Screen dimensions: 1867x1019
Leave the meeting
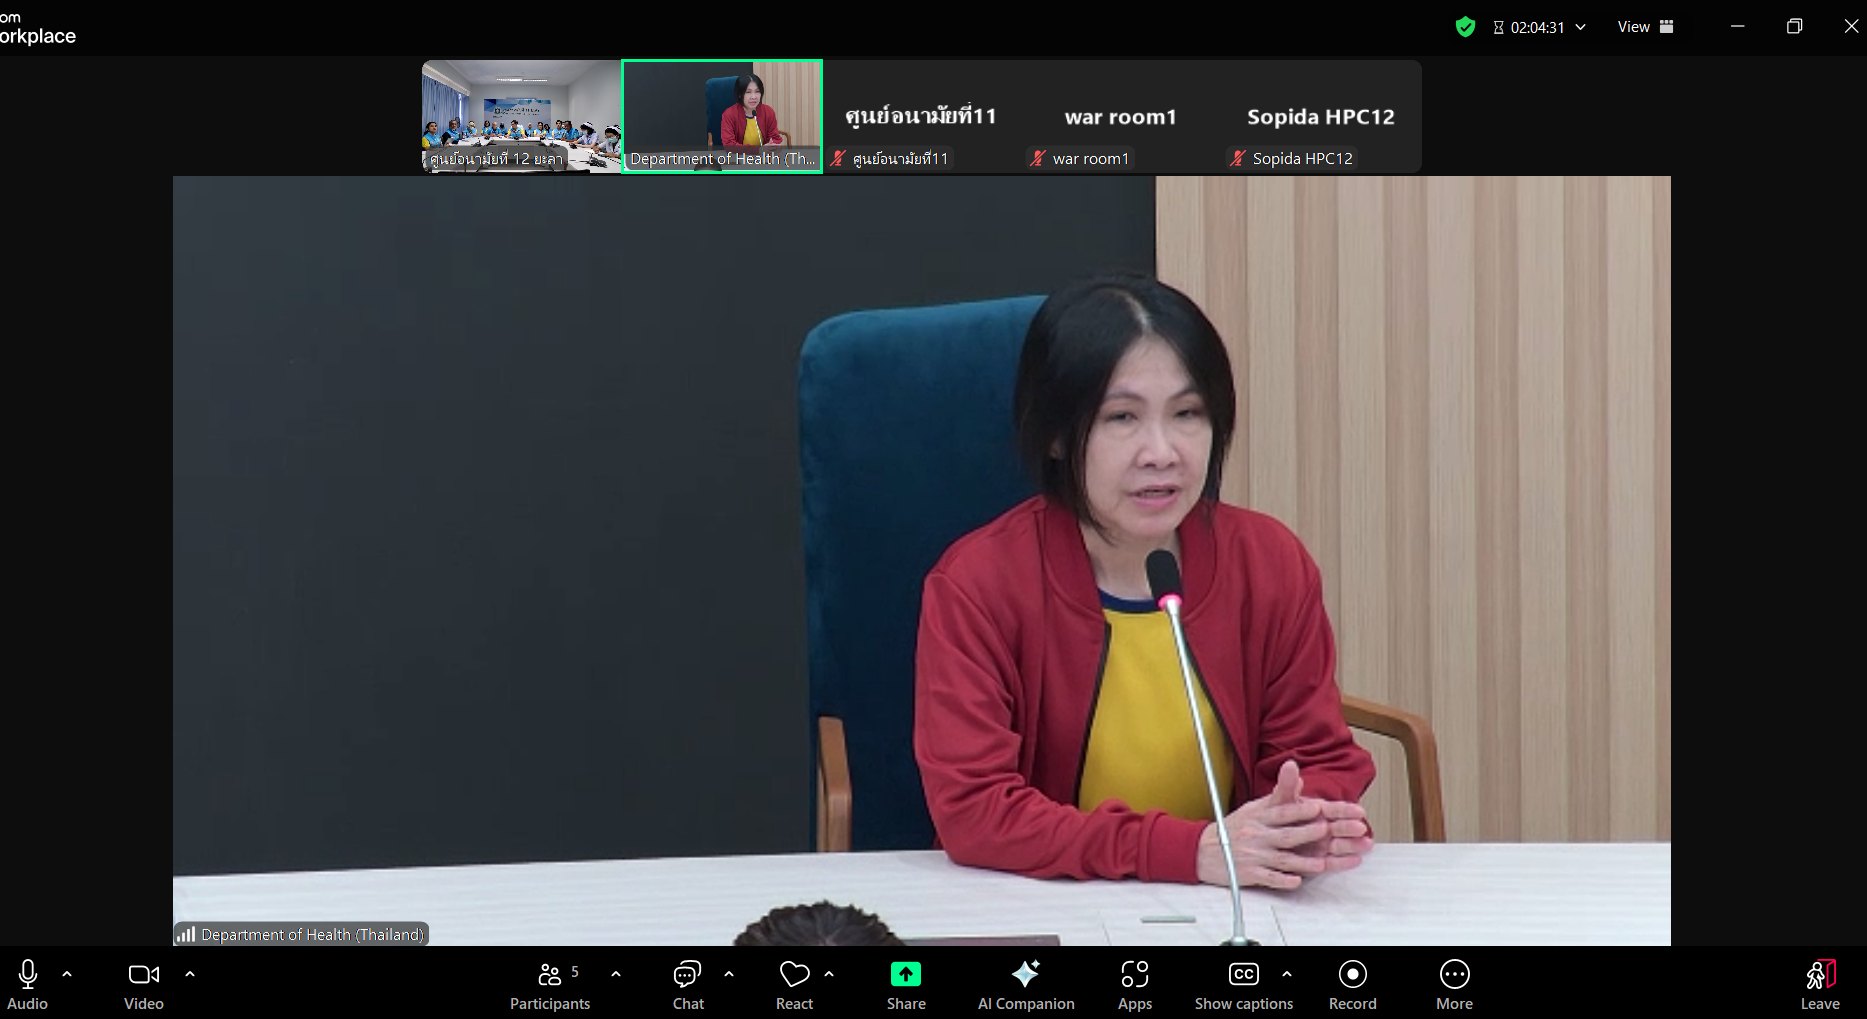(x=1820, y=985)
